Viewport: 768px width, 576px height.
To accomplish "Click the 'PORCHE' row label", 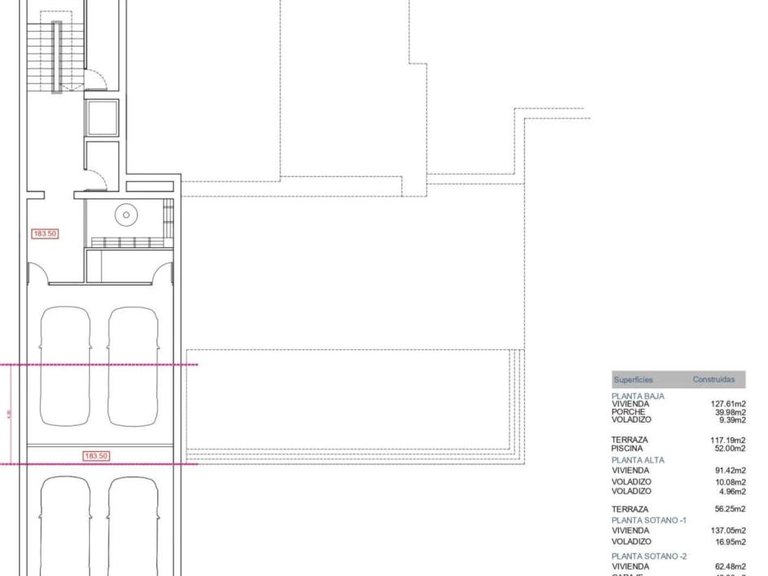I will [628, 412].
